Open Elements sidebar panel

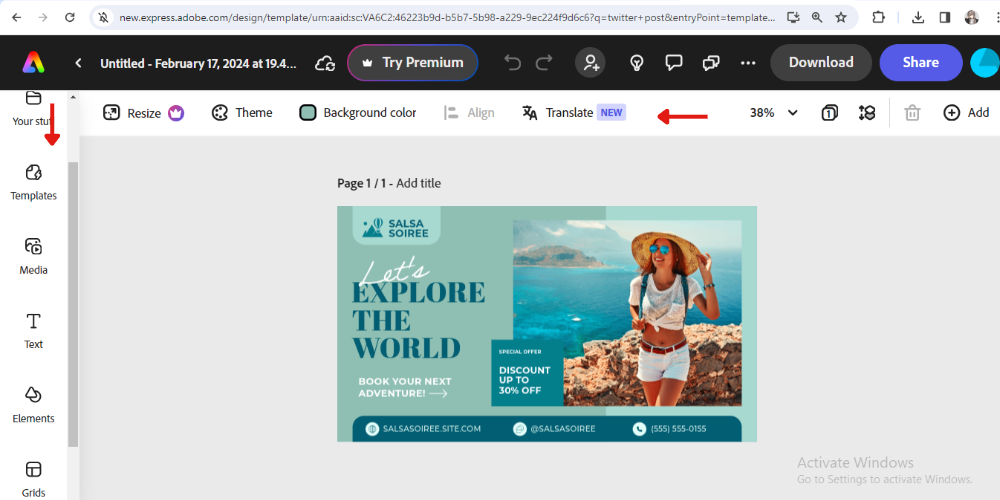(33, 405)
